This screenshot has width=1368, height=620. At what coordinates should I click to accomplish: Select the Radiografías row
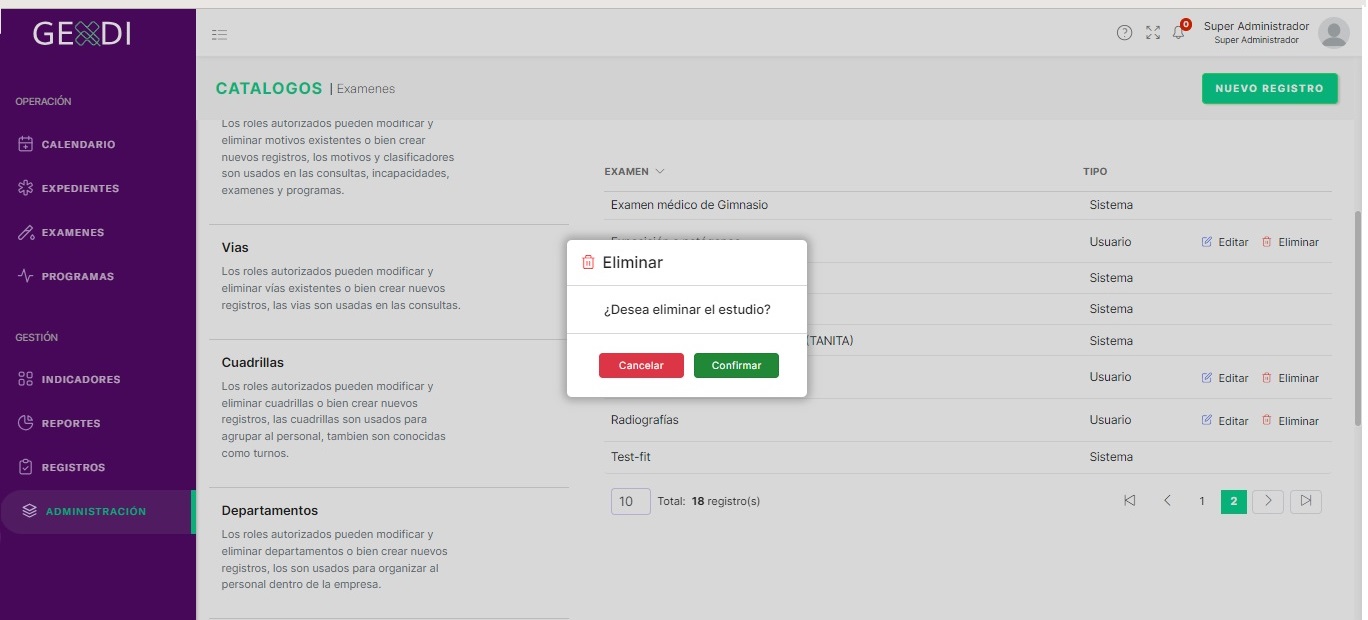point(967,420)
